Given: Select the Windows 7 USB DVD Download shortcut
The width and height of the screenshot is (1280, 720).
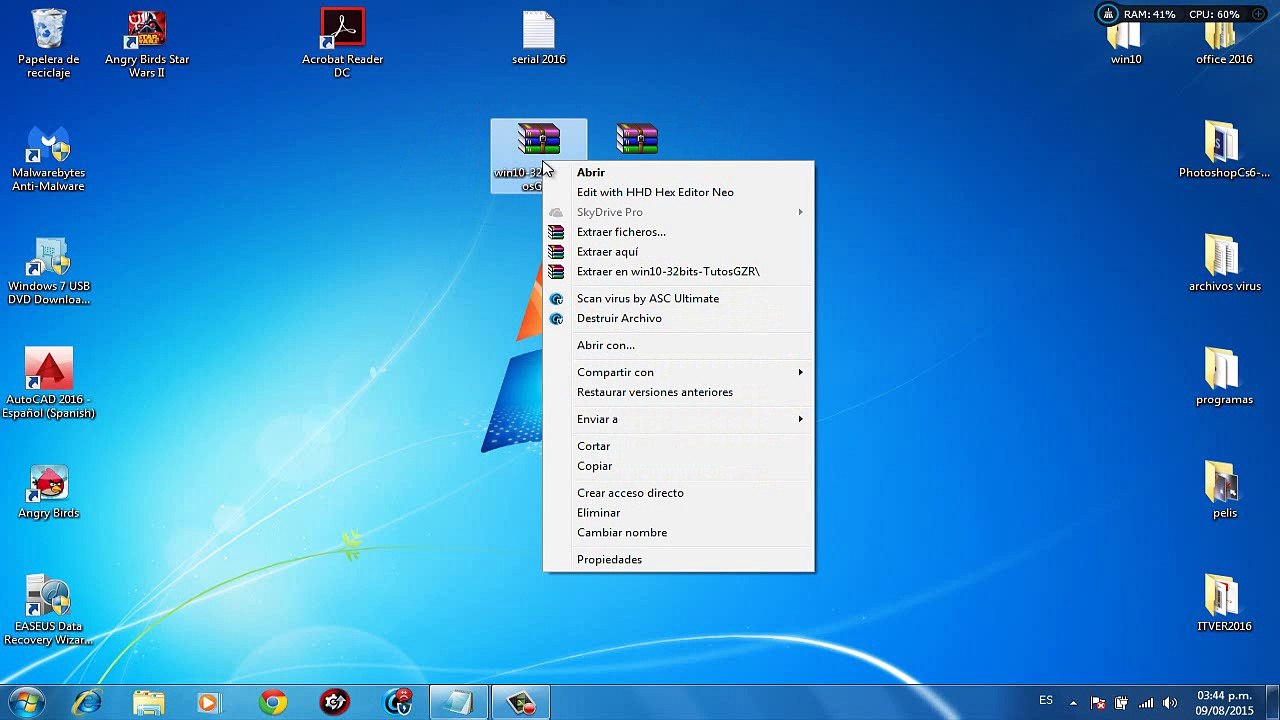Looking at the screenshot, I should tap(48, 271).
